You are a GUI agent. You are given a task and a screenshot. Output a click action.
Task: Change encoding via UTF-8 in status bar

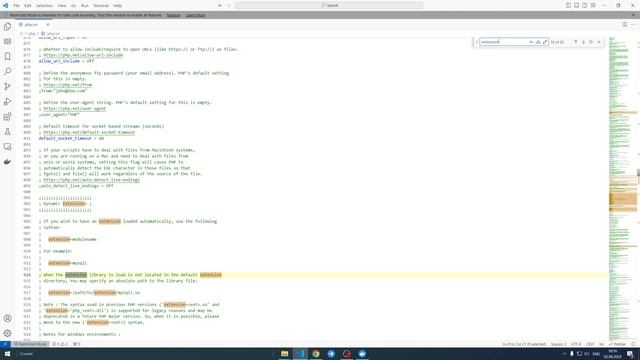576,344
